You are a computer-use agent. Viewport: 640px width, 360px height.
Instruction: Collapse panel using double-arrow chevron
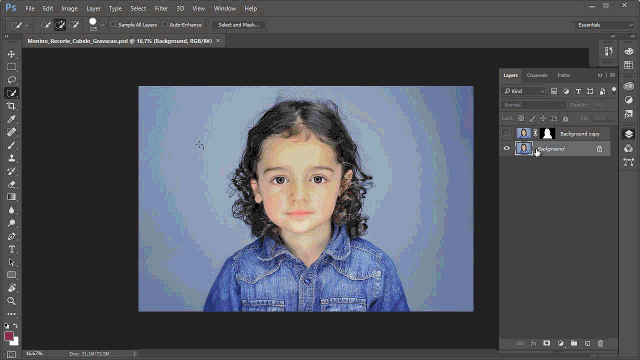click(600, 75)
